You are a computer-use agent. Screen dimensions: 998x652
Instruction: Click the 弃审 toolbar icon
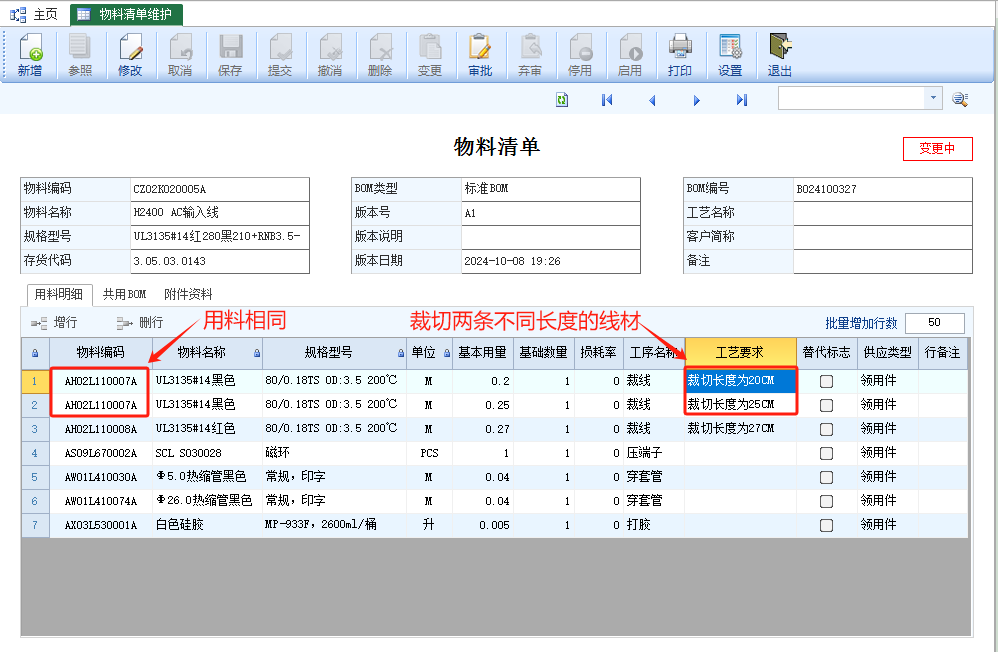(530, 55)
